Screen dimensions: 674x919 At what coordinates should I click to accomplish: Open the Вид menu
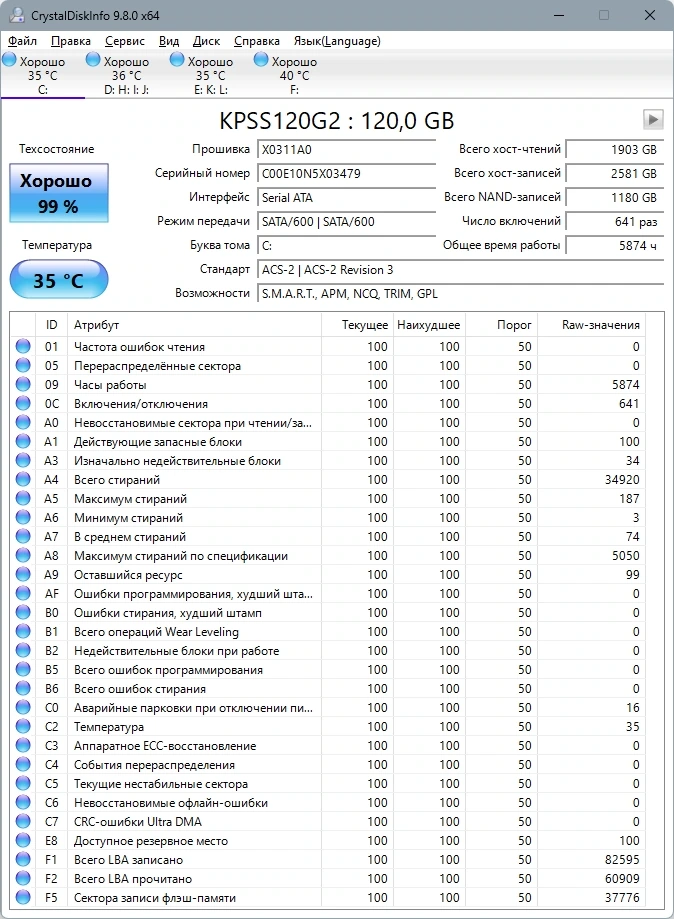tap(169, 41)
